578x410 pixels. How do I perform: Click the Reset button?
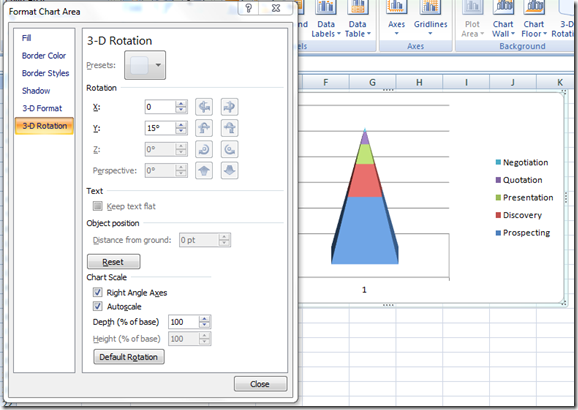[x=113, y=262]
